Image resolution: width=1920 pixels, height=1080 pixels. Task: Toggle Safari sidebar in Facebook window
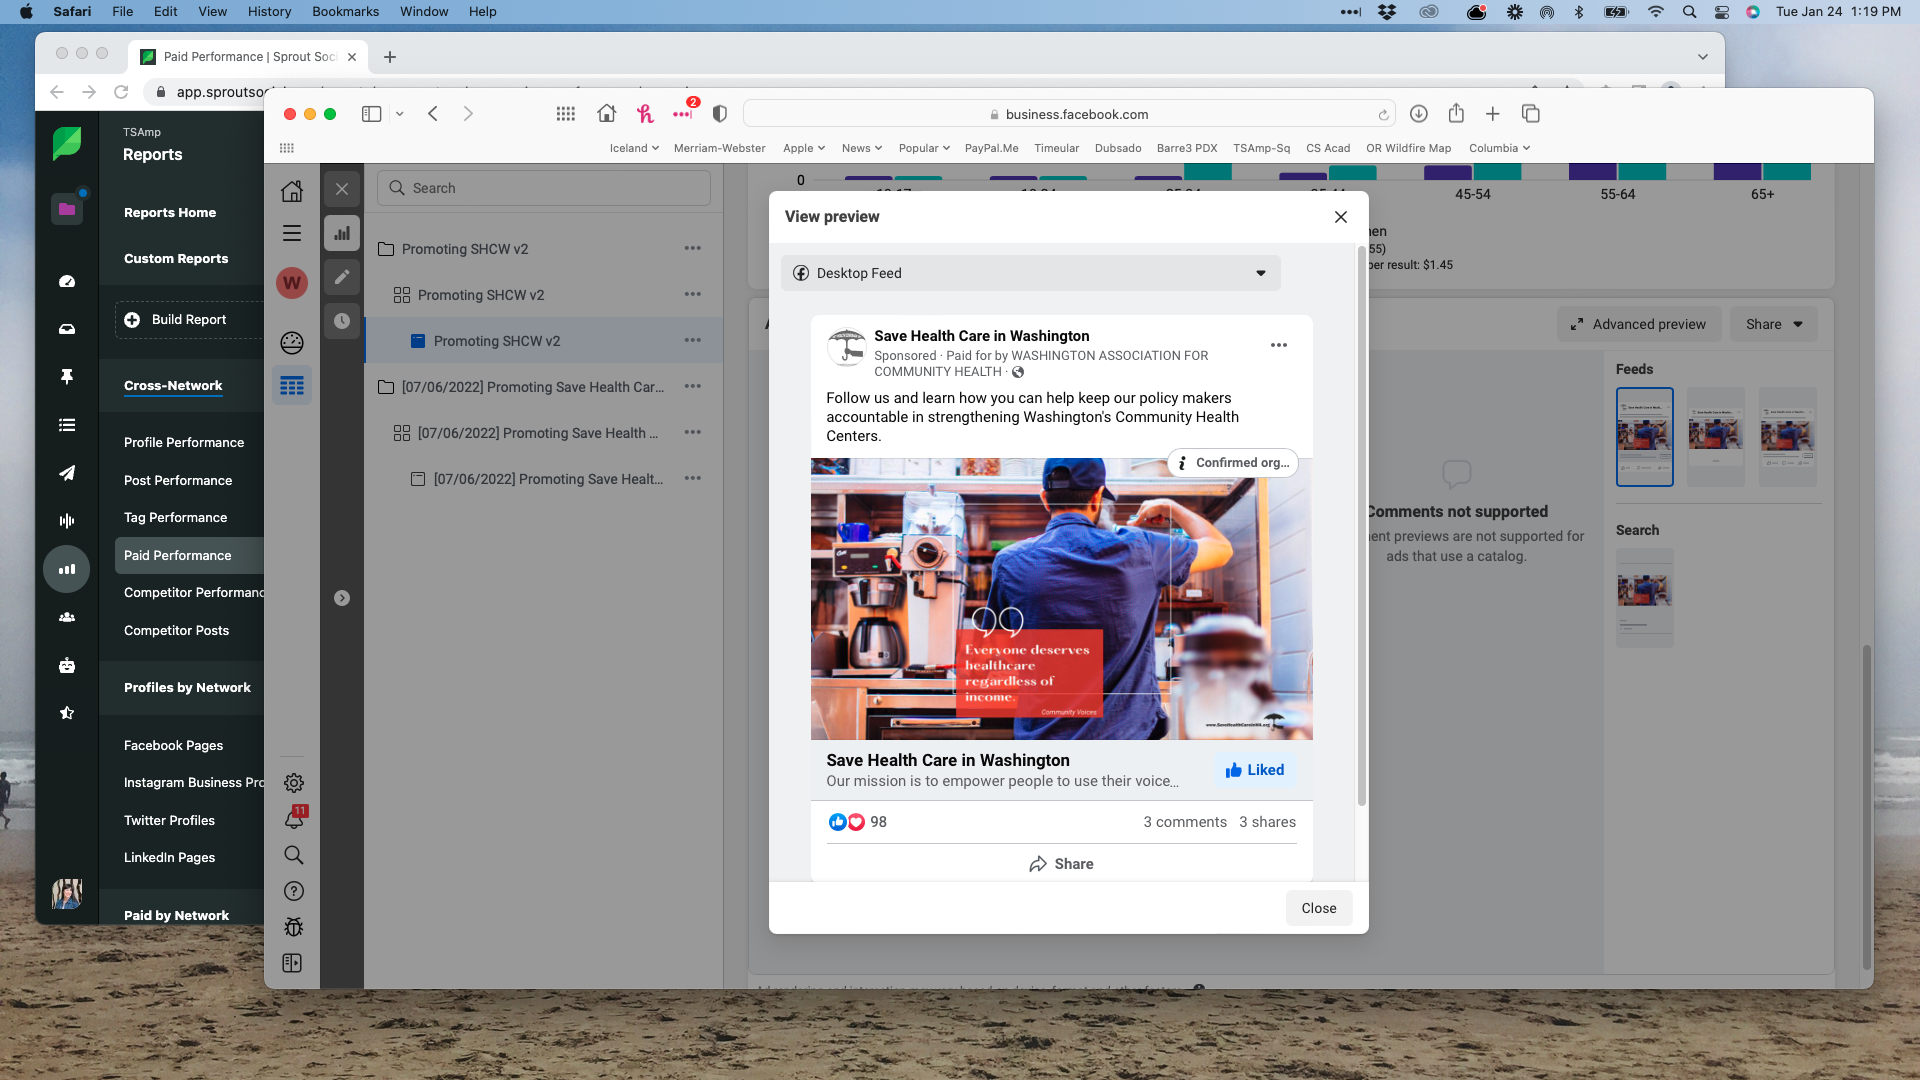point(371,114)
